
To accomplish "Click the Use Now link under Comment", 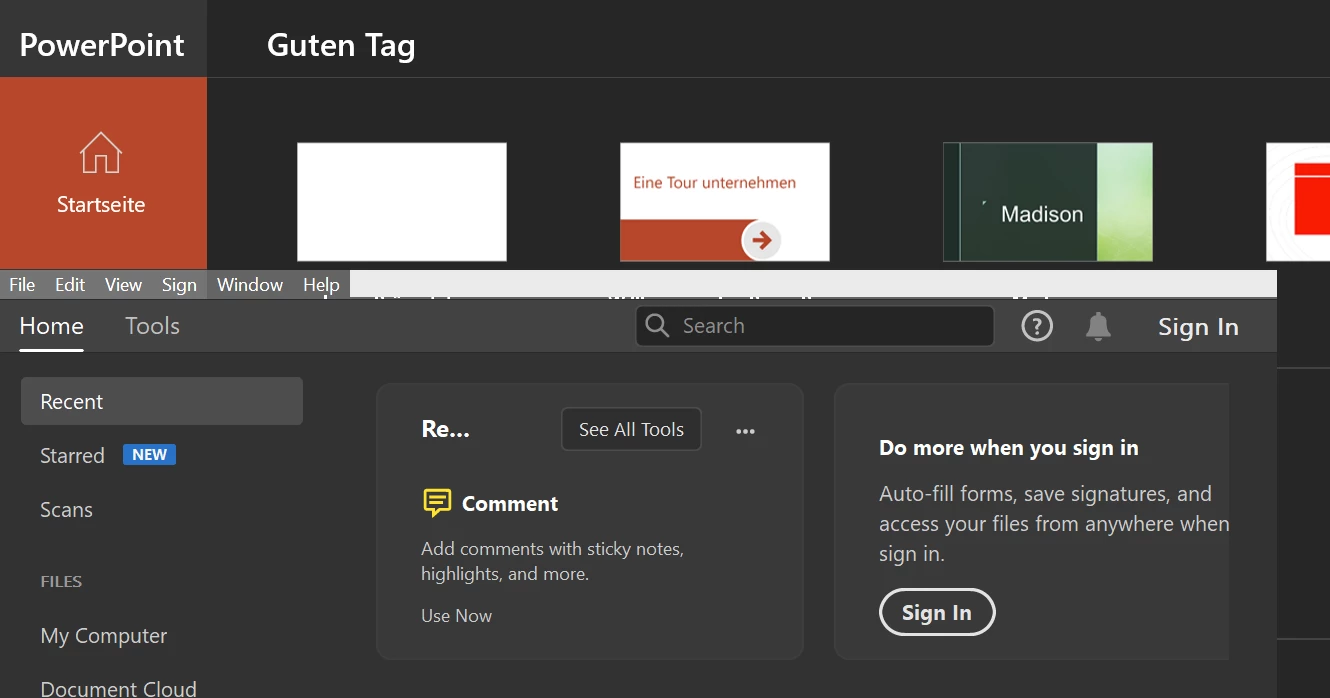I will click(456, 616).
